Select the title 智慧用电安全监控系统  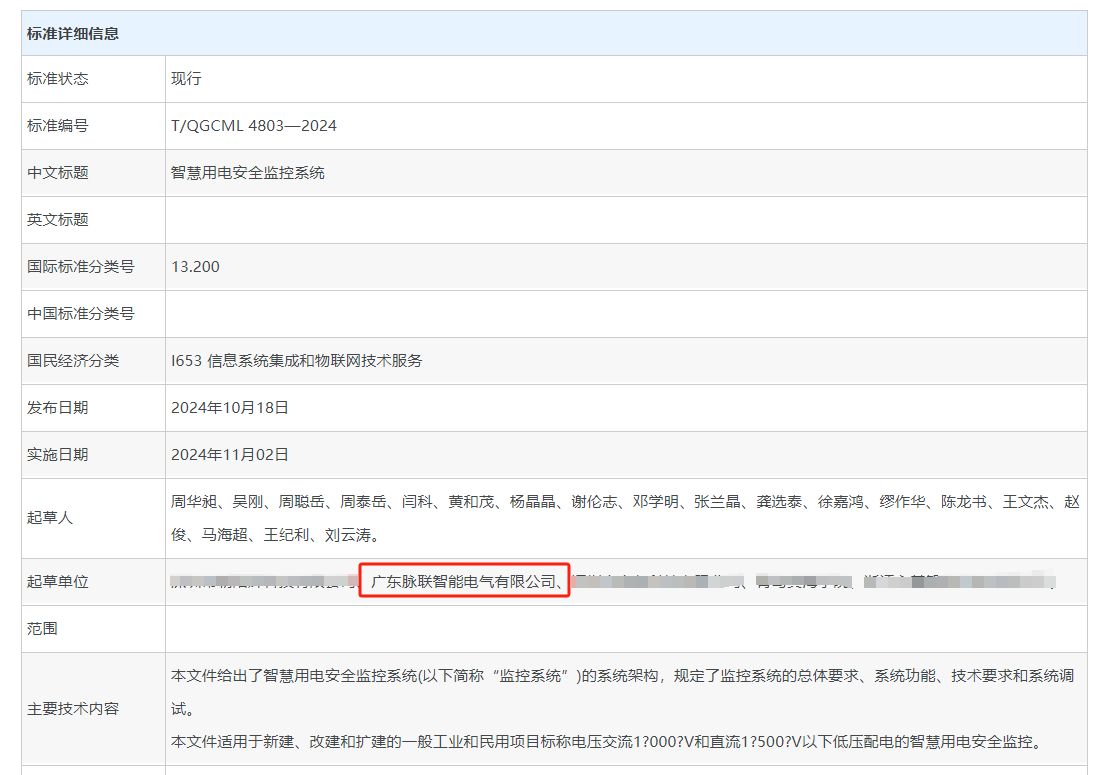pos(248,173)
